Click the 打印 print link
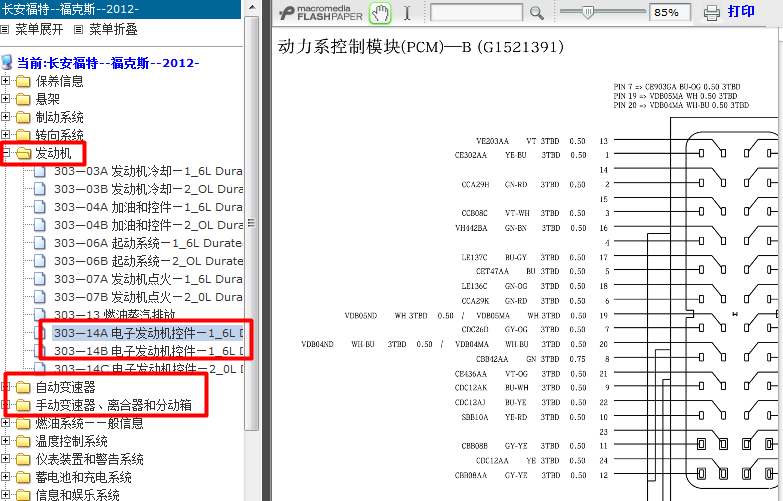The height and width of the screenshot is (501, 783). [741, 11]
